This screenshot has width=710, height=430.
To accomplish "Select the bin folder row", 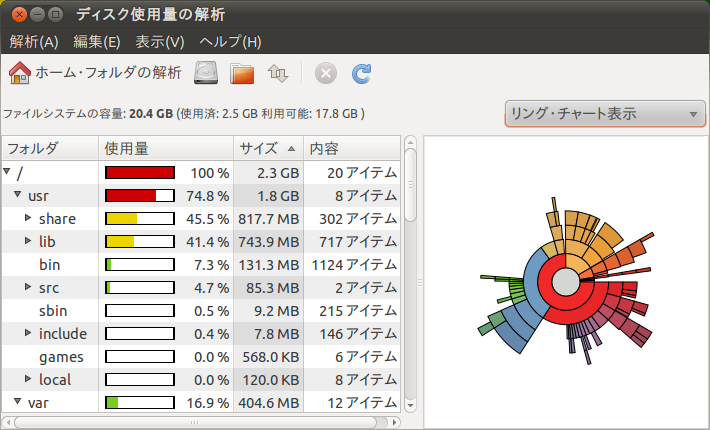I will click(x=201, y=265).
